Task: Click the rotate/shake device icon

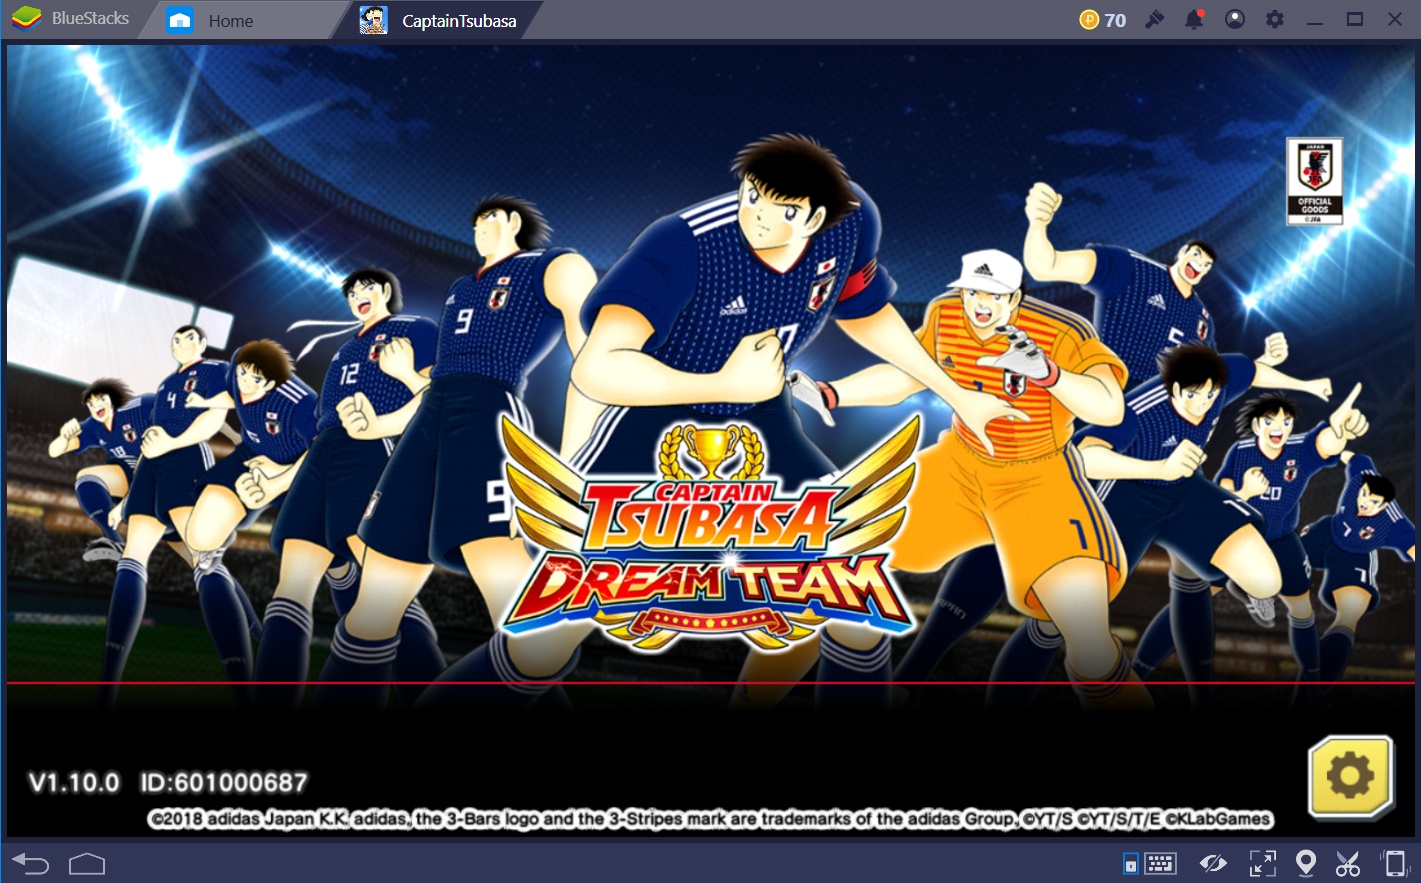Action: pyautogui.click(x=1394, y=863)
